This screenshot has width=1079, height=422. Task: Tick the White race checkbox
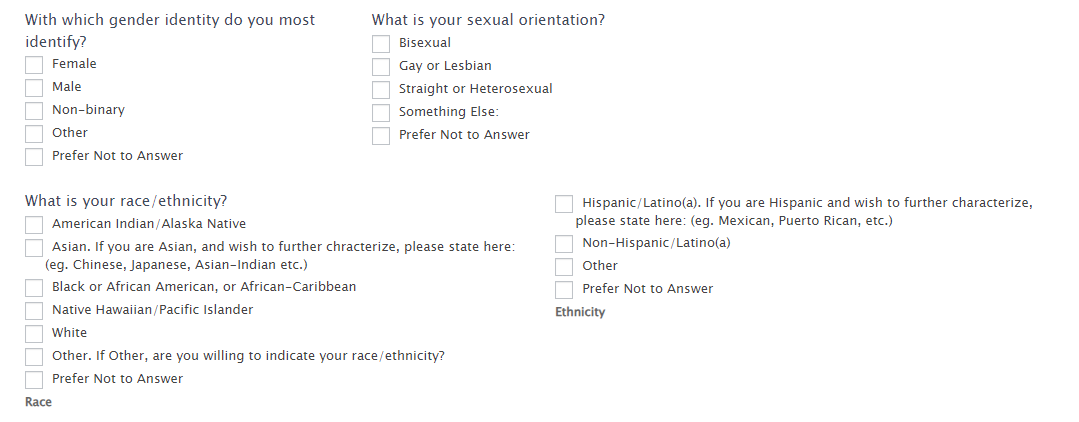(x=34, y=334)
